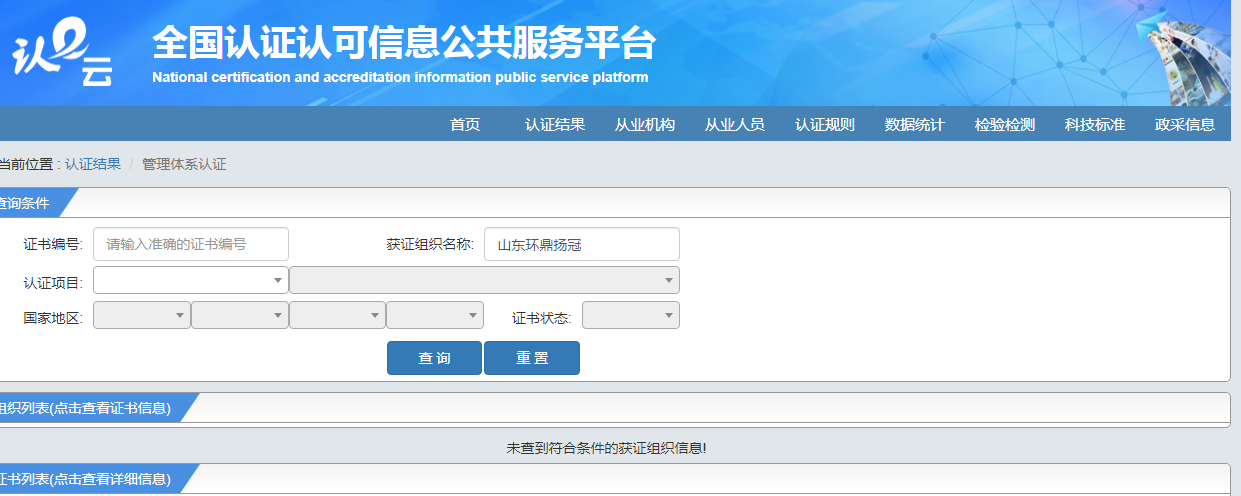This screenshot has height=496, width=1241.
Task: Click the 证书状态 field label
Action: [542, 318]
